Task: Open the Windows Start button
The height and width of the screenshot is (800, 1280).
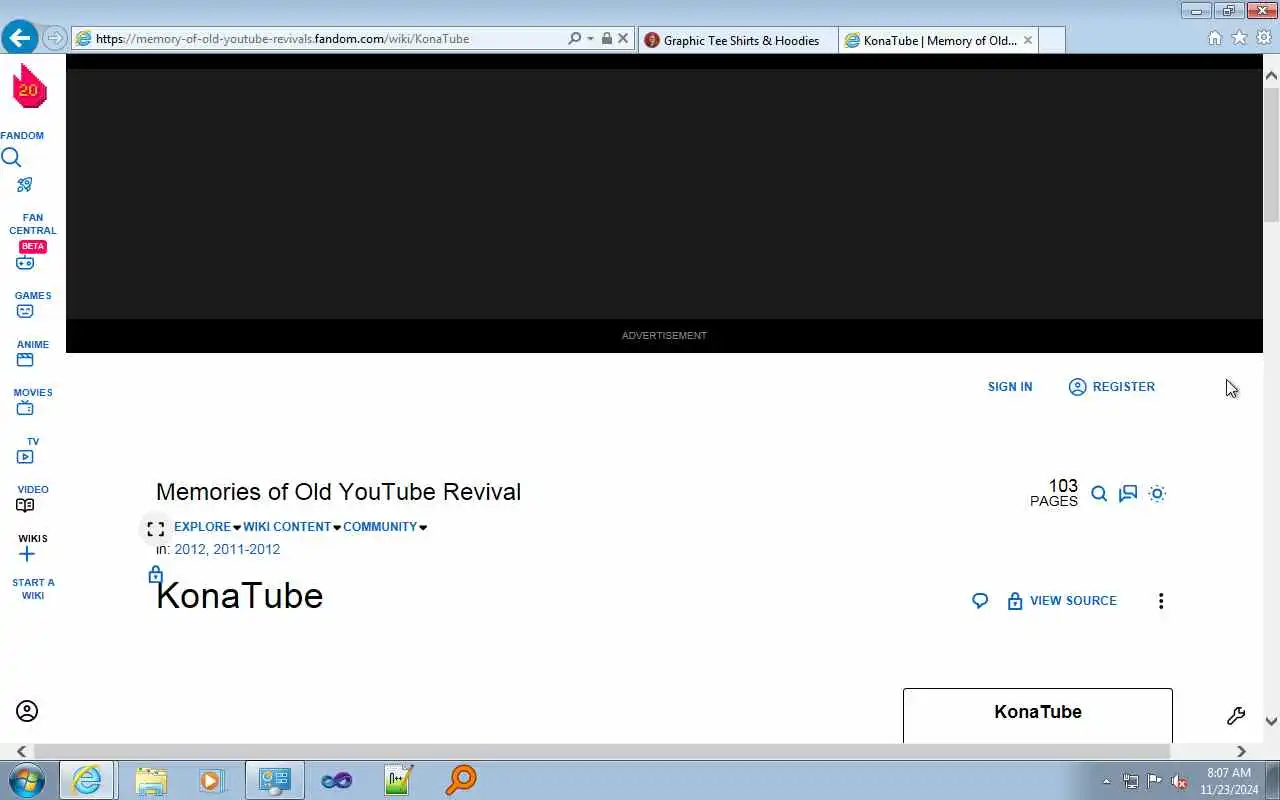Action: tap(26, 780)
